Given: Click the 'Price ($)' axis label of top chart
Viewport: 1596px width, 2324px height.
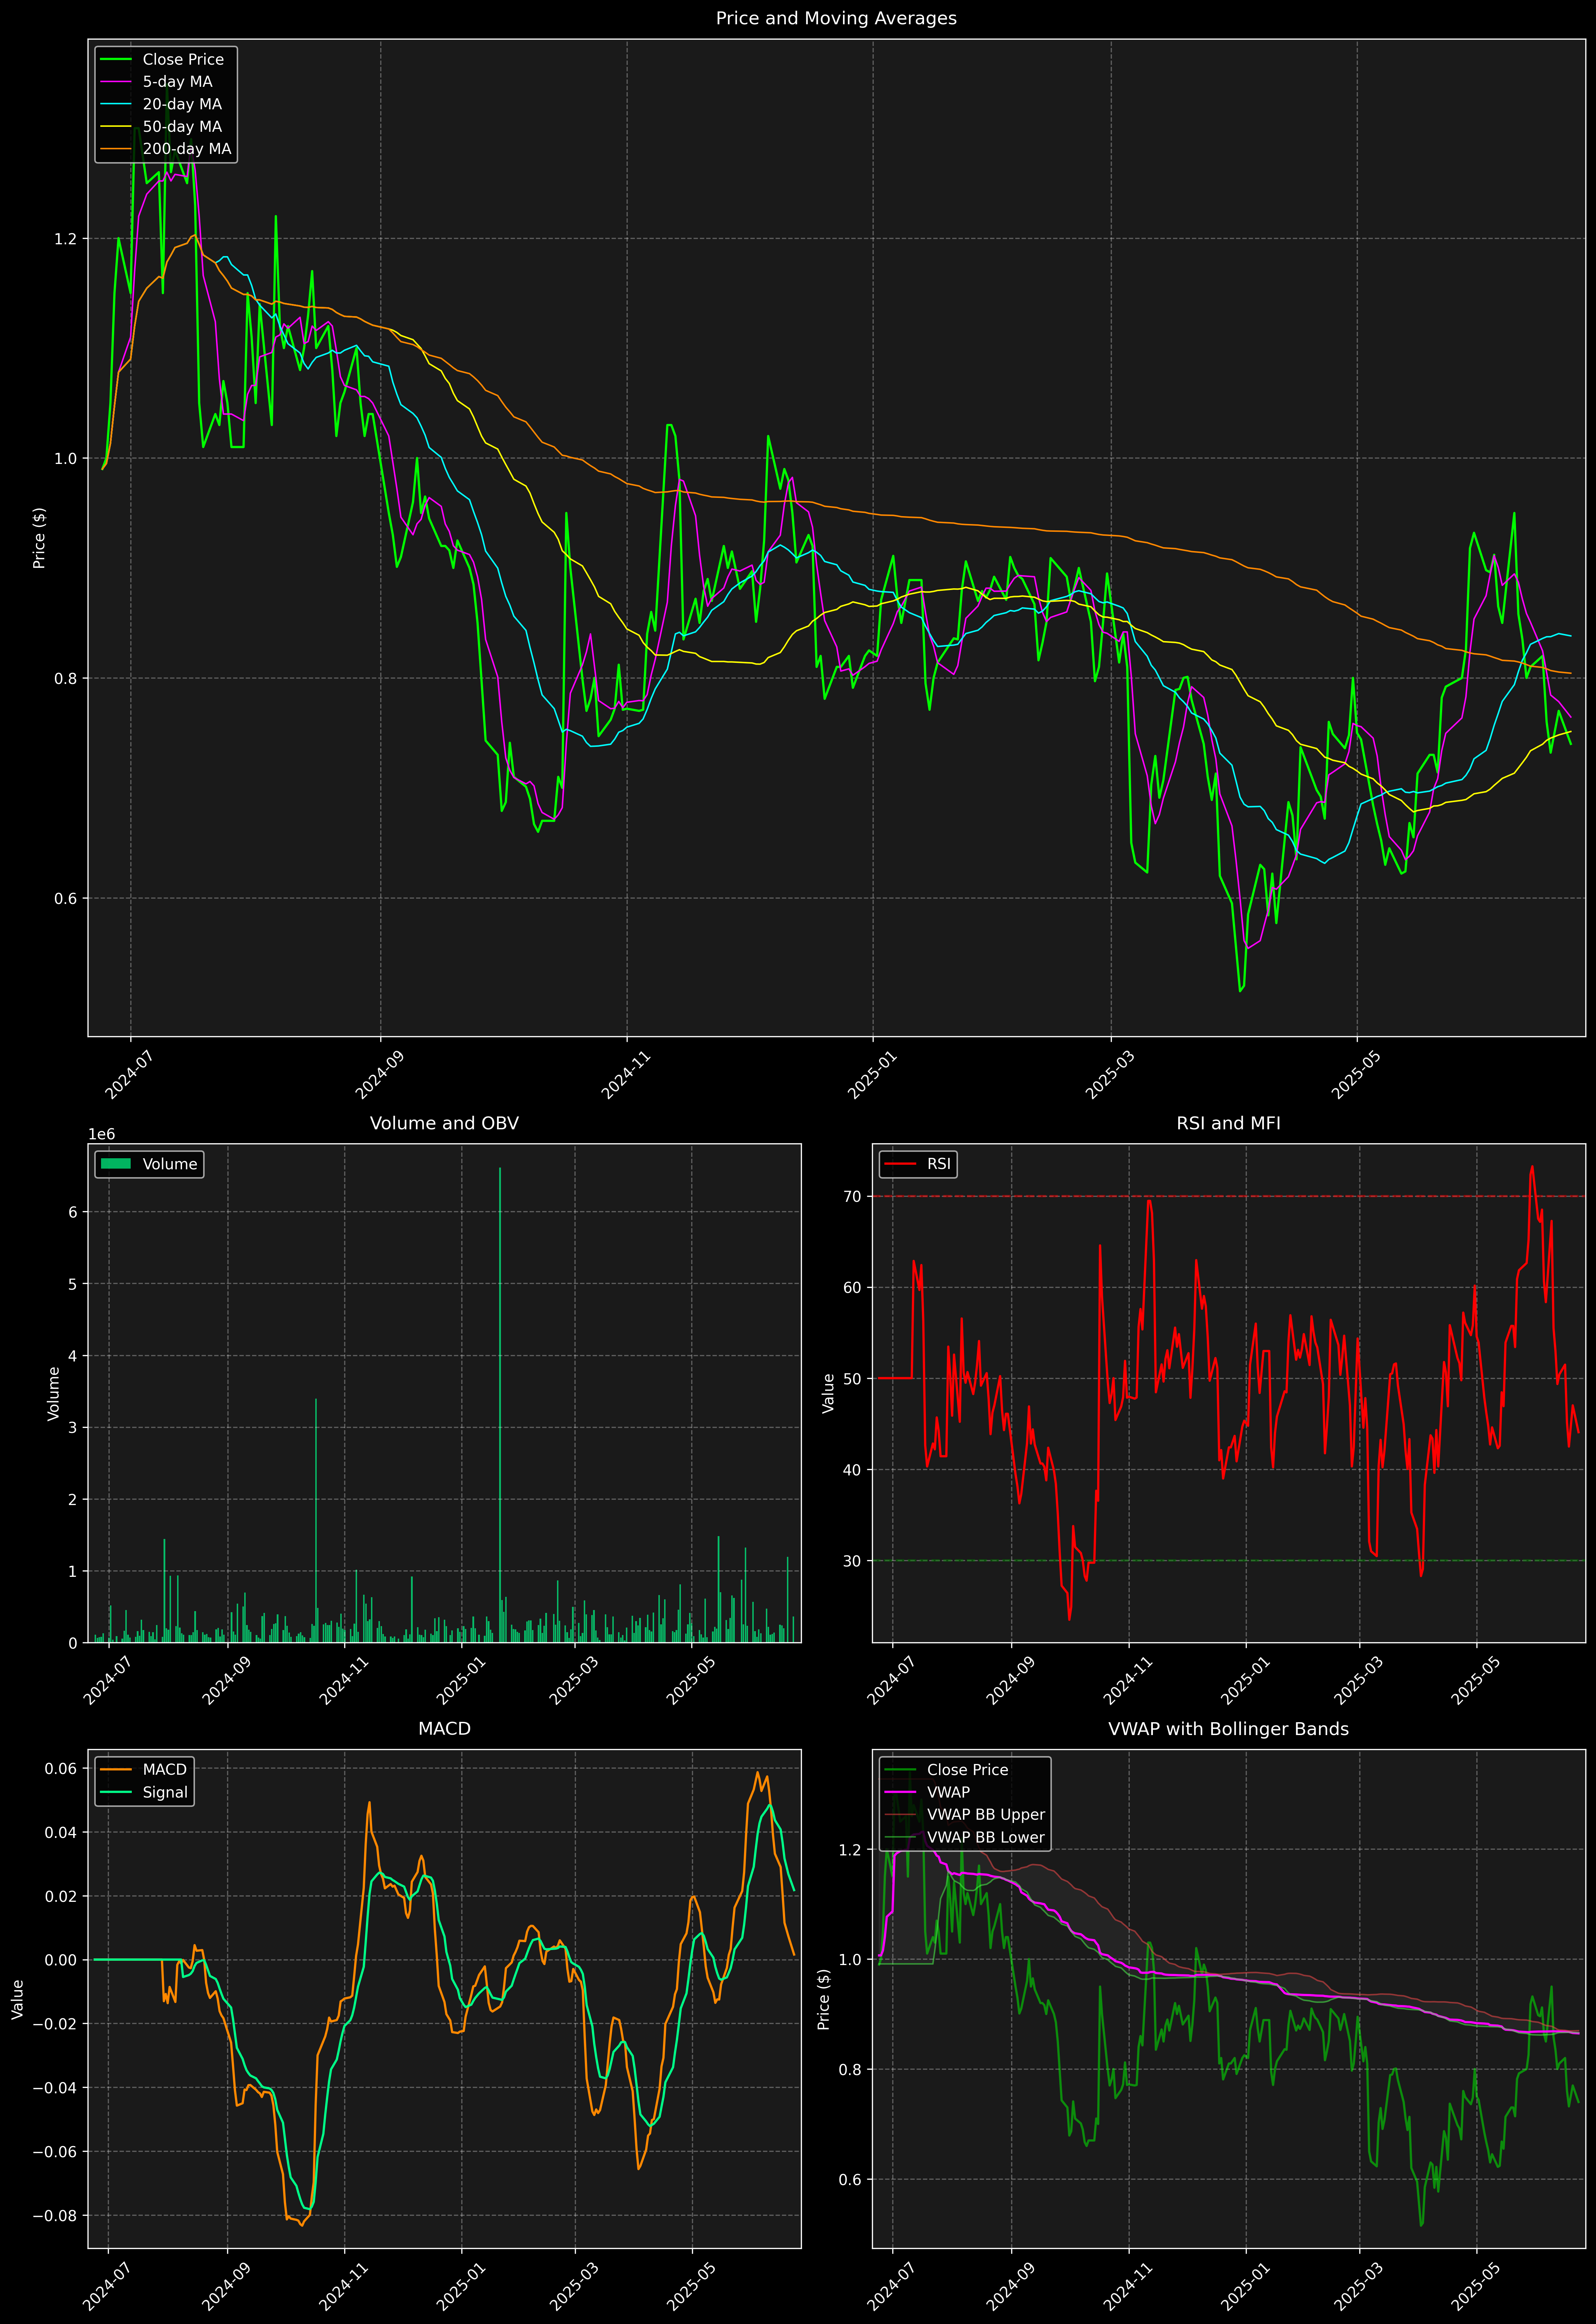Looking at the screenshot, I should (x=39, y=538).
